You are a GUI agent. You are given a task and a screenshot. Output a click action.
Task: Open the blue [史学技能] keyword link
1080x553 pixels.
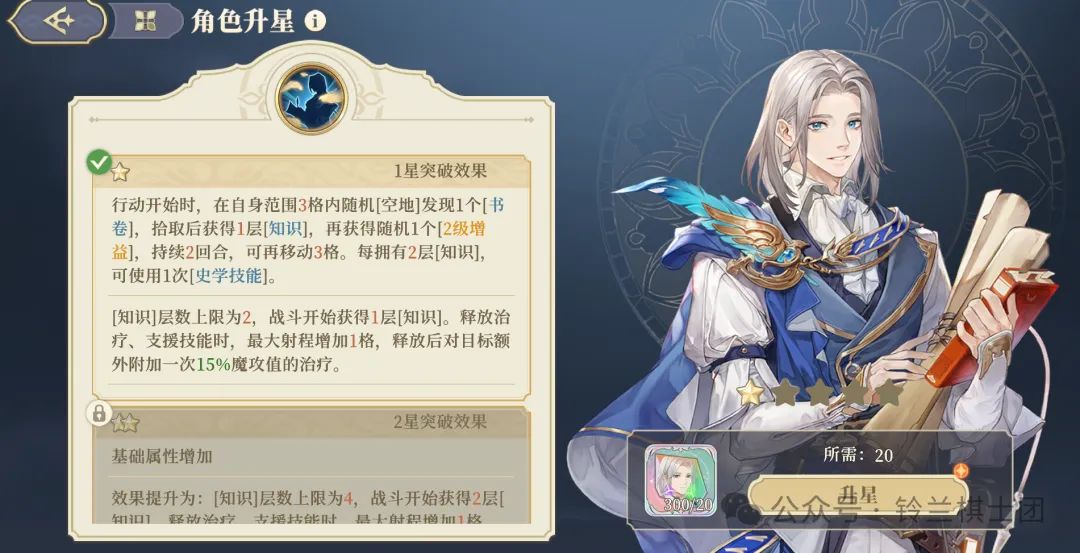click(229, 276)
